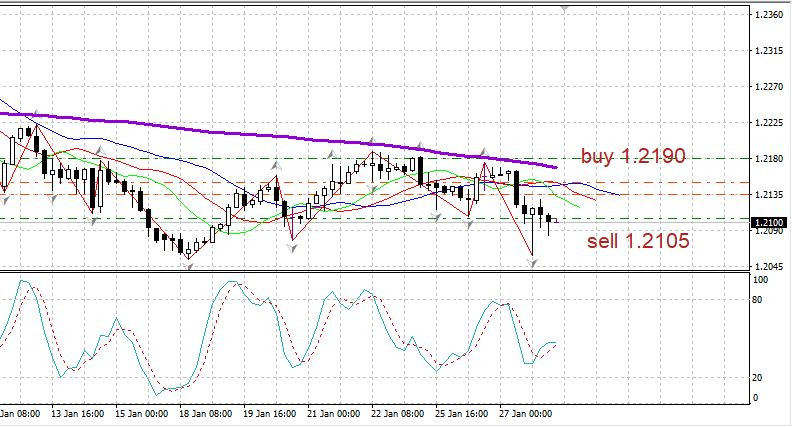Click the chart shift triangle marker at top
Viewport: 792px width, 427px height.
point(564,9)
